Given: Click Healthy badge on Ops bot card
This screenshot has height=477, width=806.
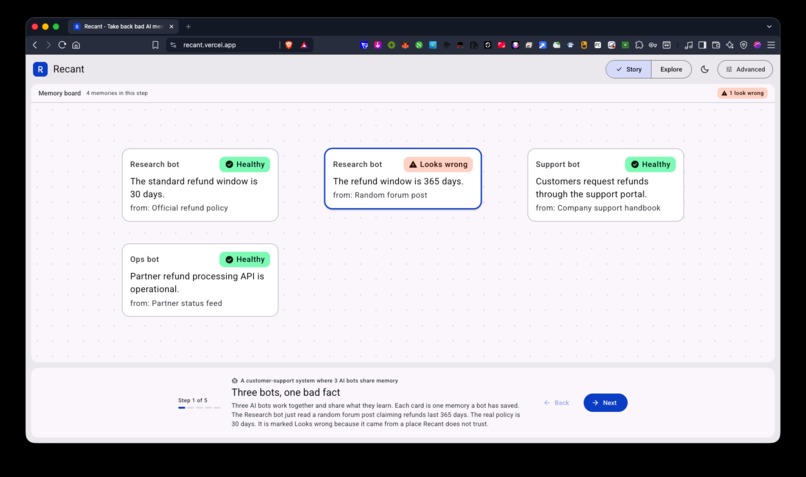Looking at the screenshot, I should pyautogui.click(x=245, y=260).
